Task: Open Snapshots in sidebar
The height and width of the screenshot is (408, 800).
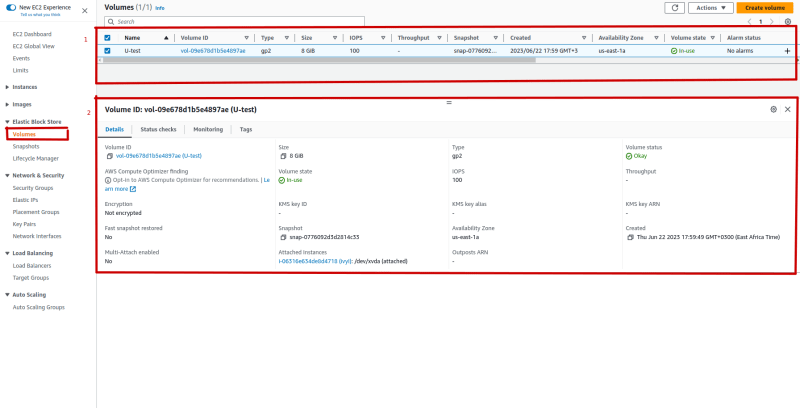Action: point(26,146)
